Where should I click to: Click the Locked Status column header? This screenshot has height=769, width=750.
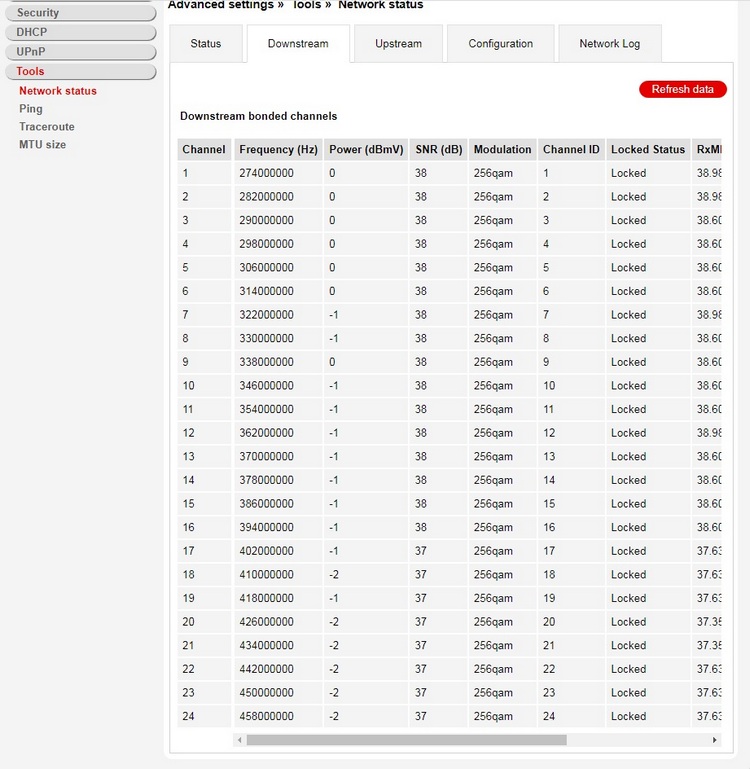click(x=647, y=150)
